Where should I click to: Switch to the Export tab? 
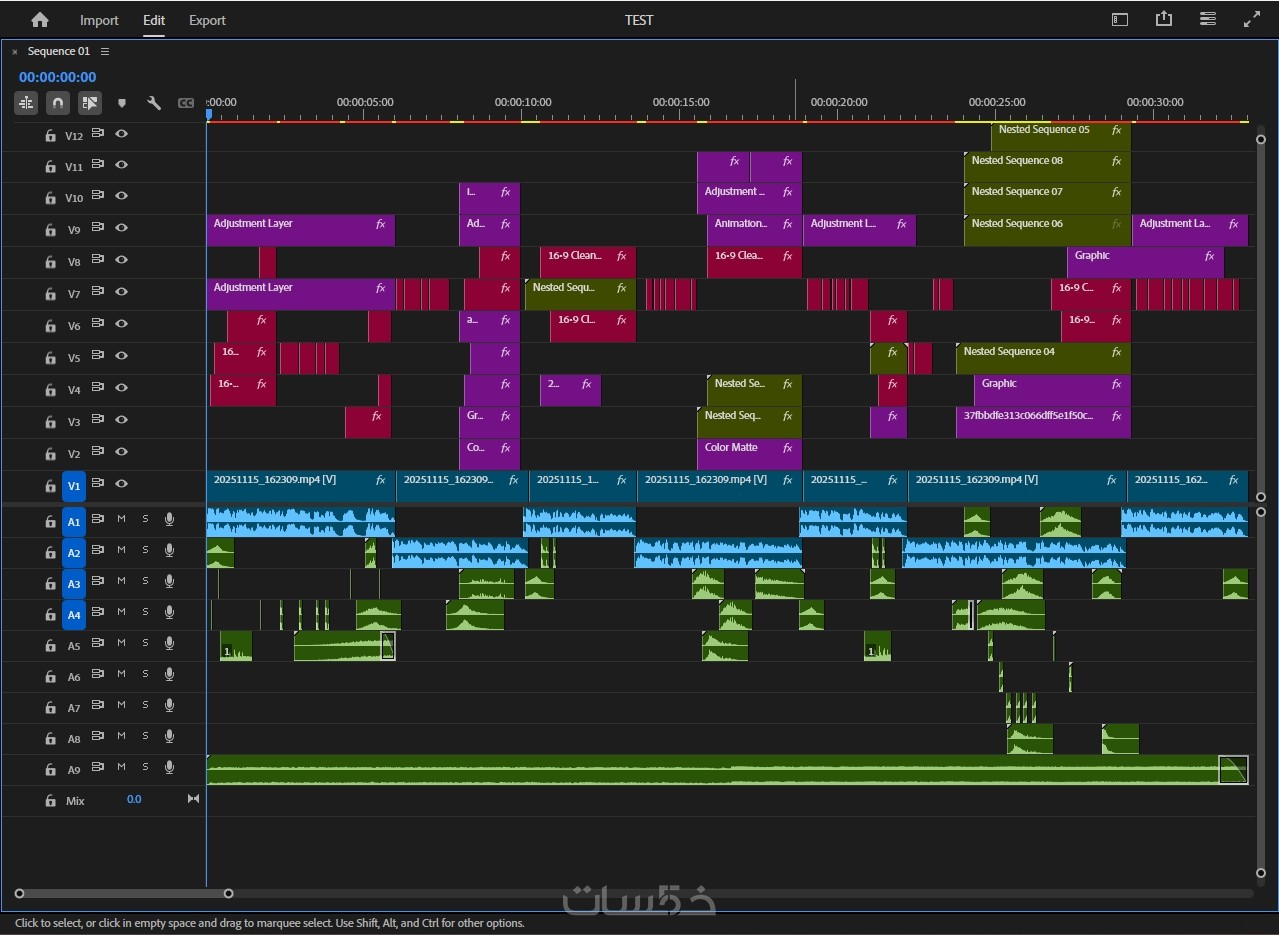(207, 20)
